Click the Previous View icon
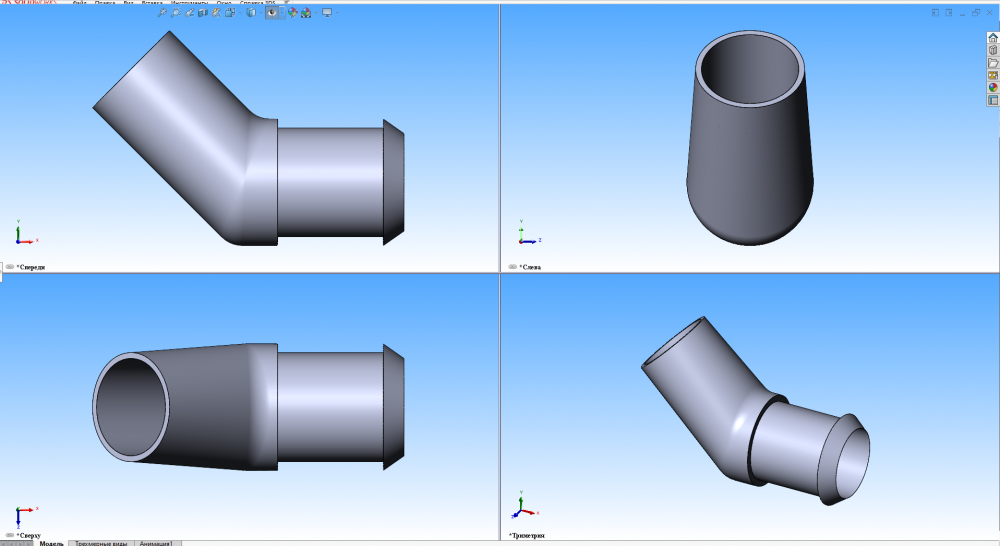 pos(189,12)
